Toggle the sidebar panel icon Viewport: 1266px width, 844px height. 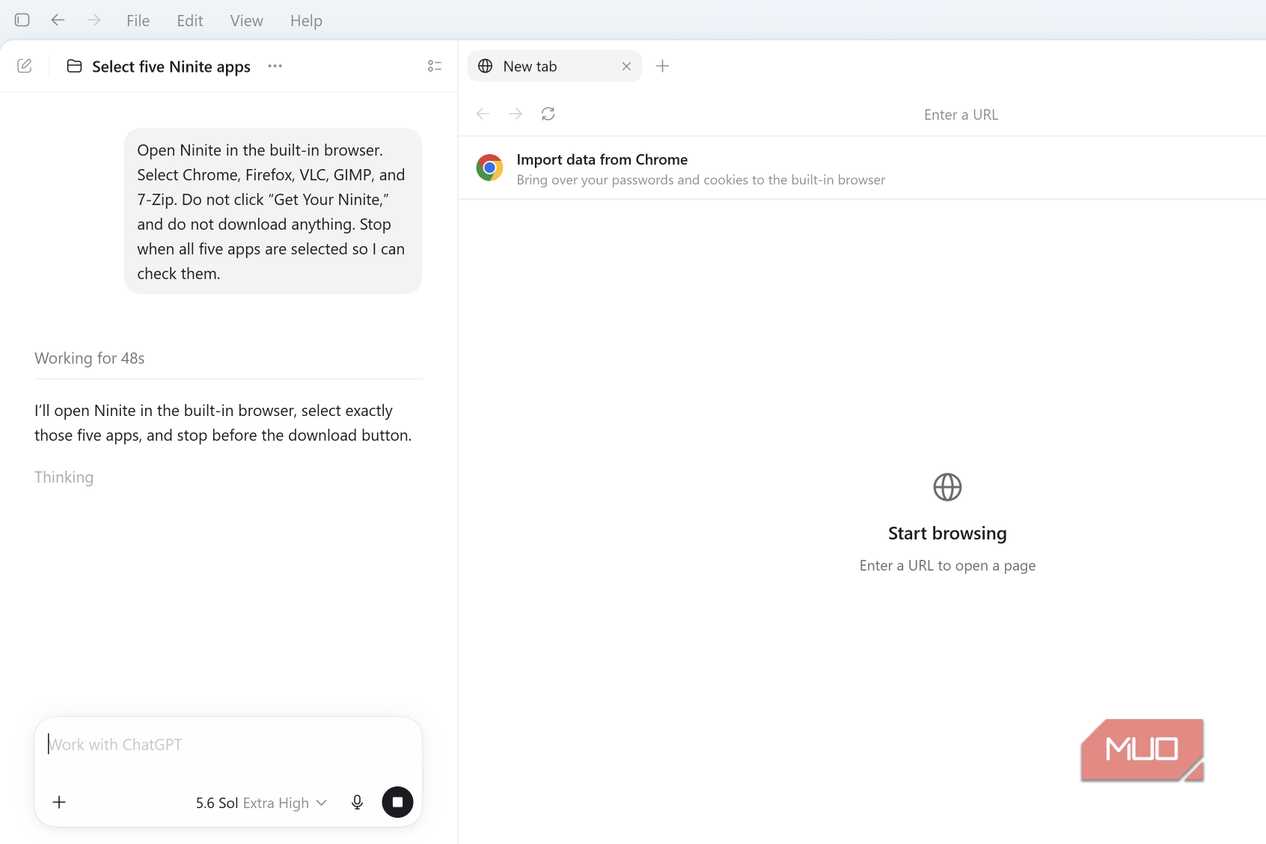[22, 20]
